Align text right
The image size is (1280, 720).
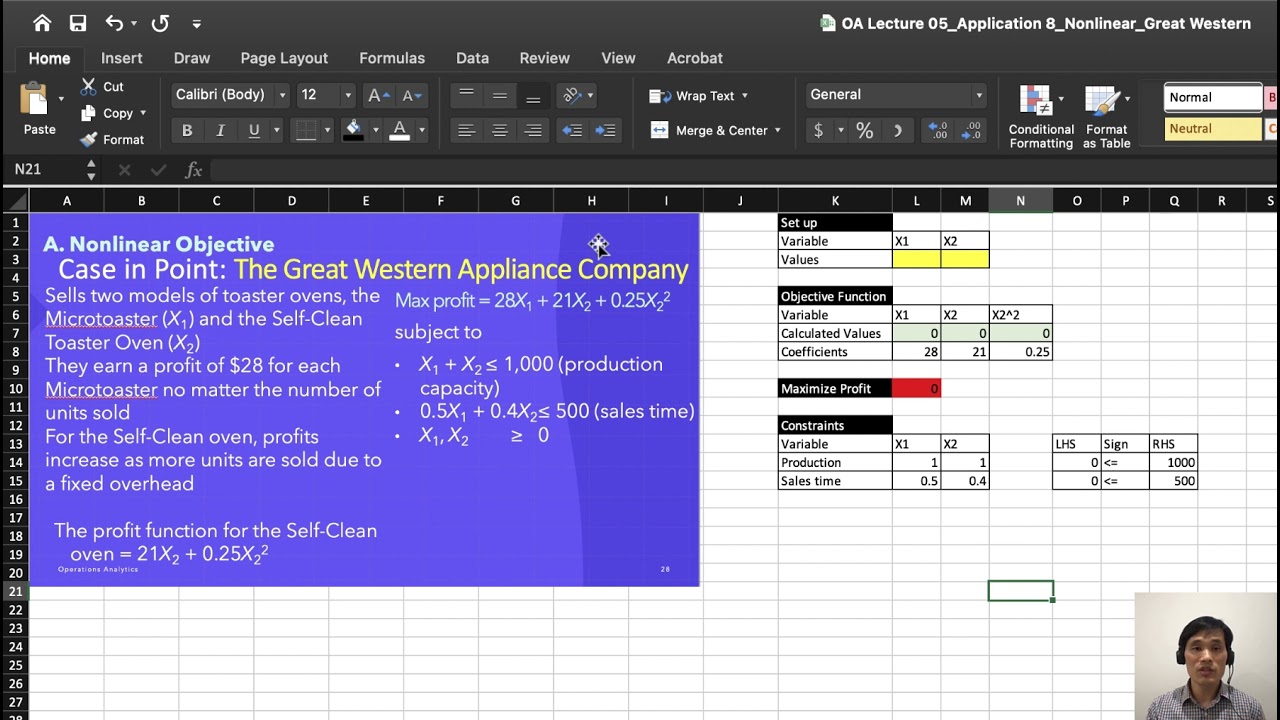pyautogui.click(x=533, y=131)
